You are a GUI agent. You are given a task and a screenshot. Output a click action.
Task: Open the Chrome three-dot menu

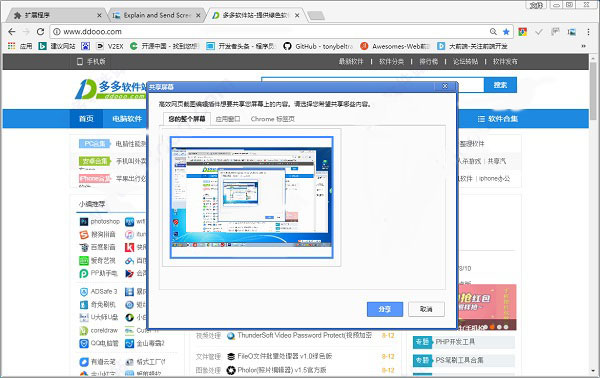click(x=588, y=32)
